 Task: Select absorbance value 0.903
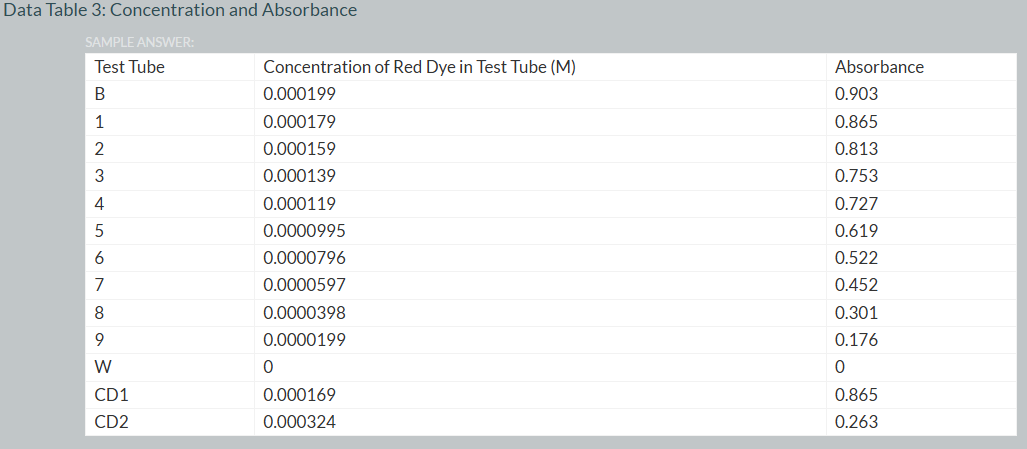click(856, 95)
